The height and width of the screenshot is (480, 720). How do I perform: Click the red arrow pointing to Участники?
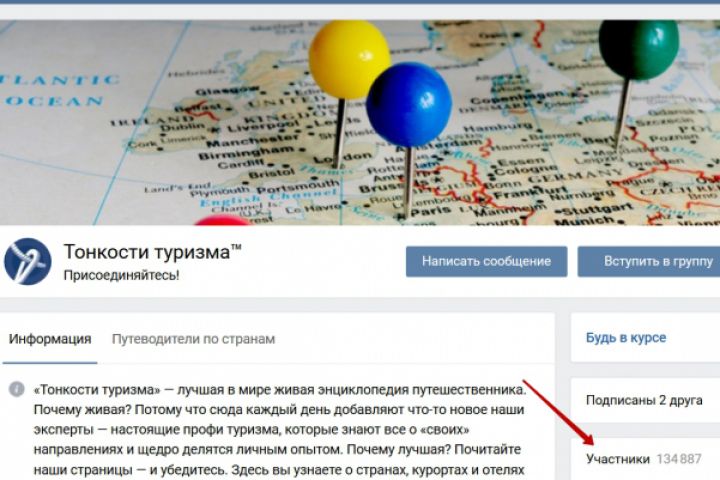click(x=558, y=412)
